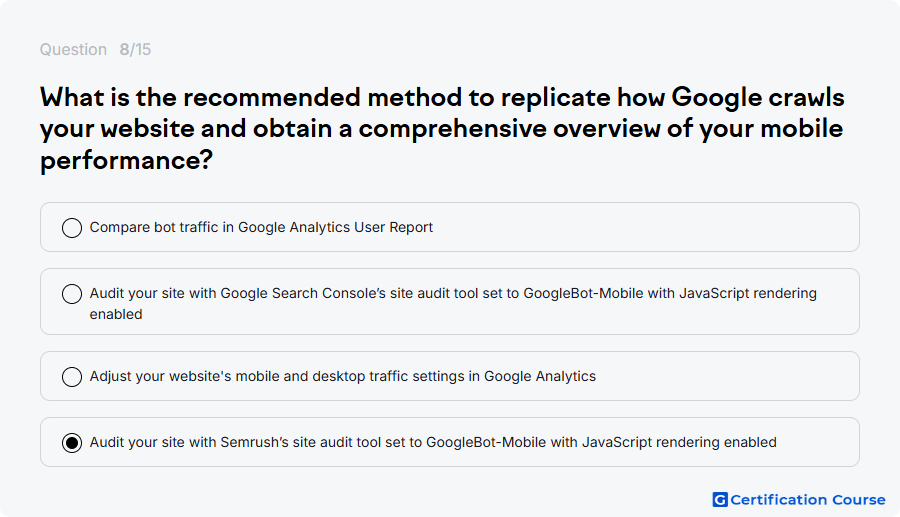The image size is (900, 517).
Task: Click the Certification Course logo icon
Action: (720, 500)
